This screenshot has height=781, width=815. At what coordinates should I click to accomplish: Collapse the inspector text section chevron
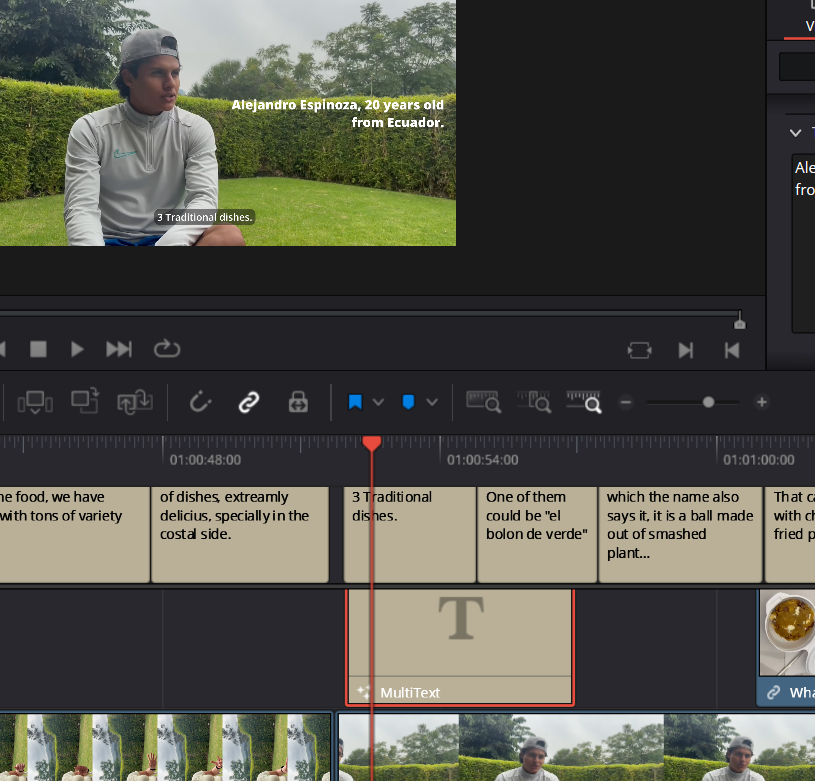tap(795, 132)
